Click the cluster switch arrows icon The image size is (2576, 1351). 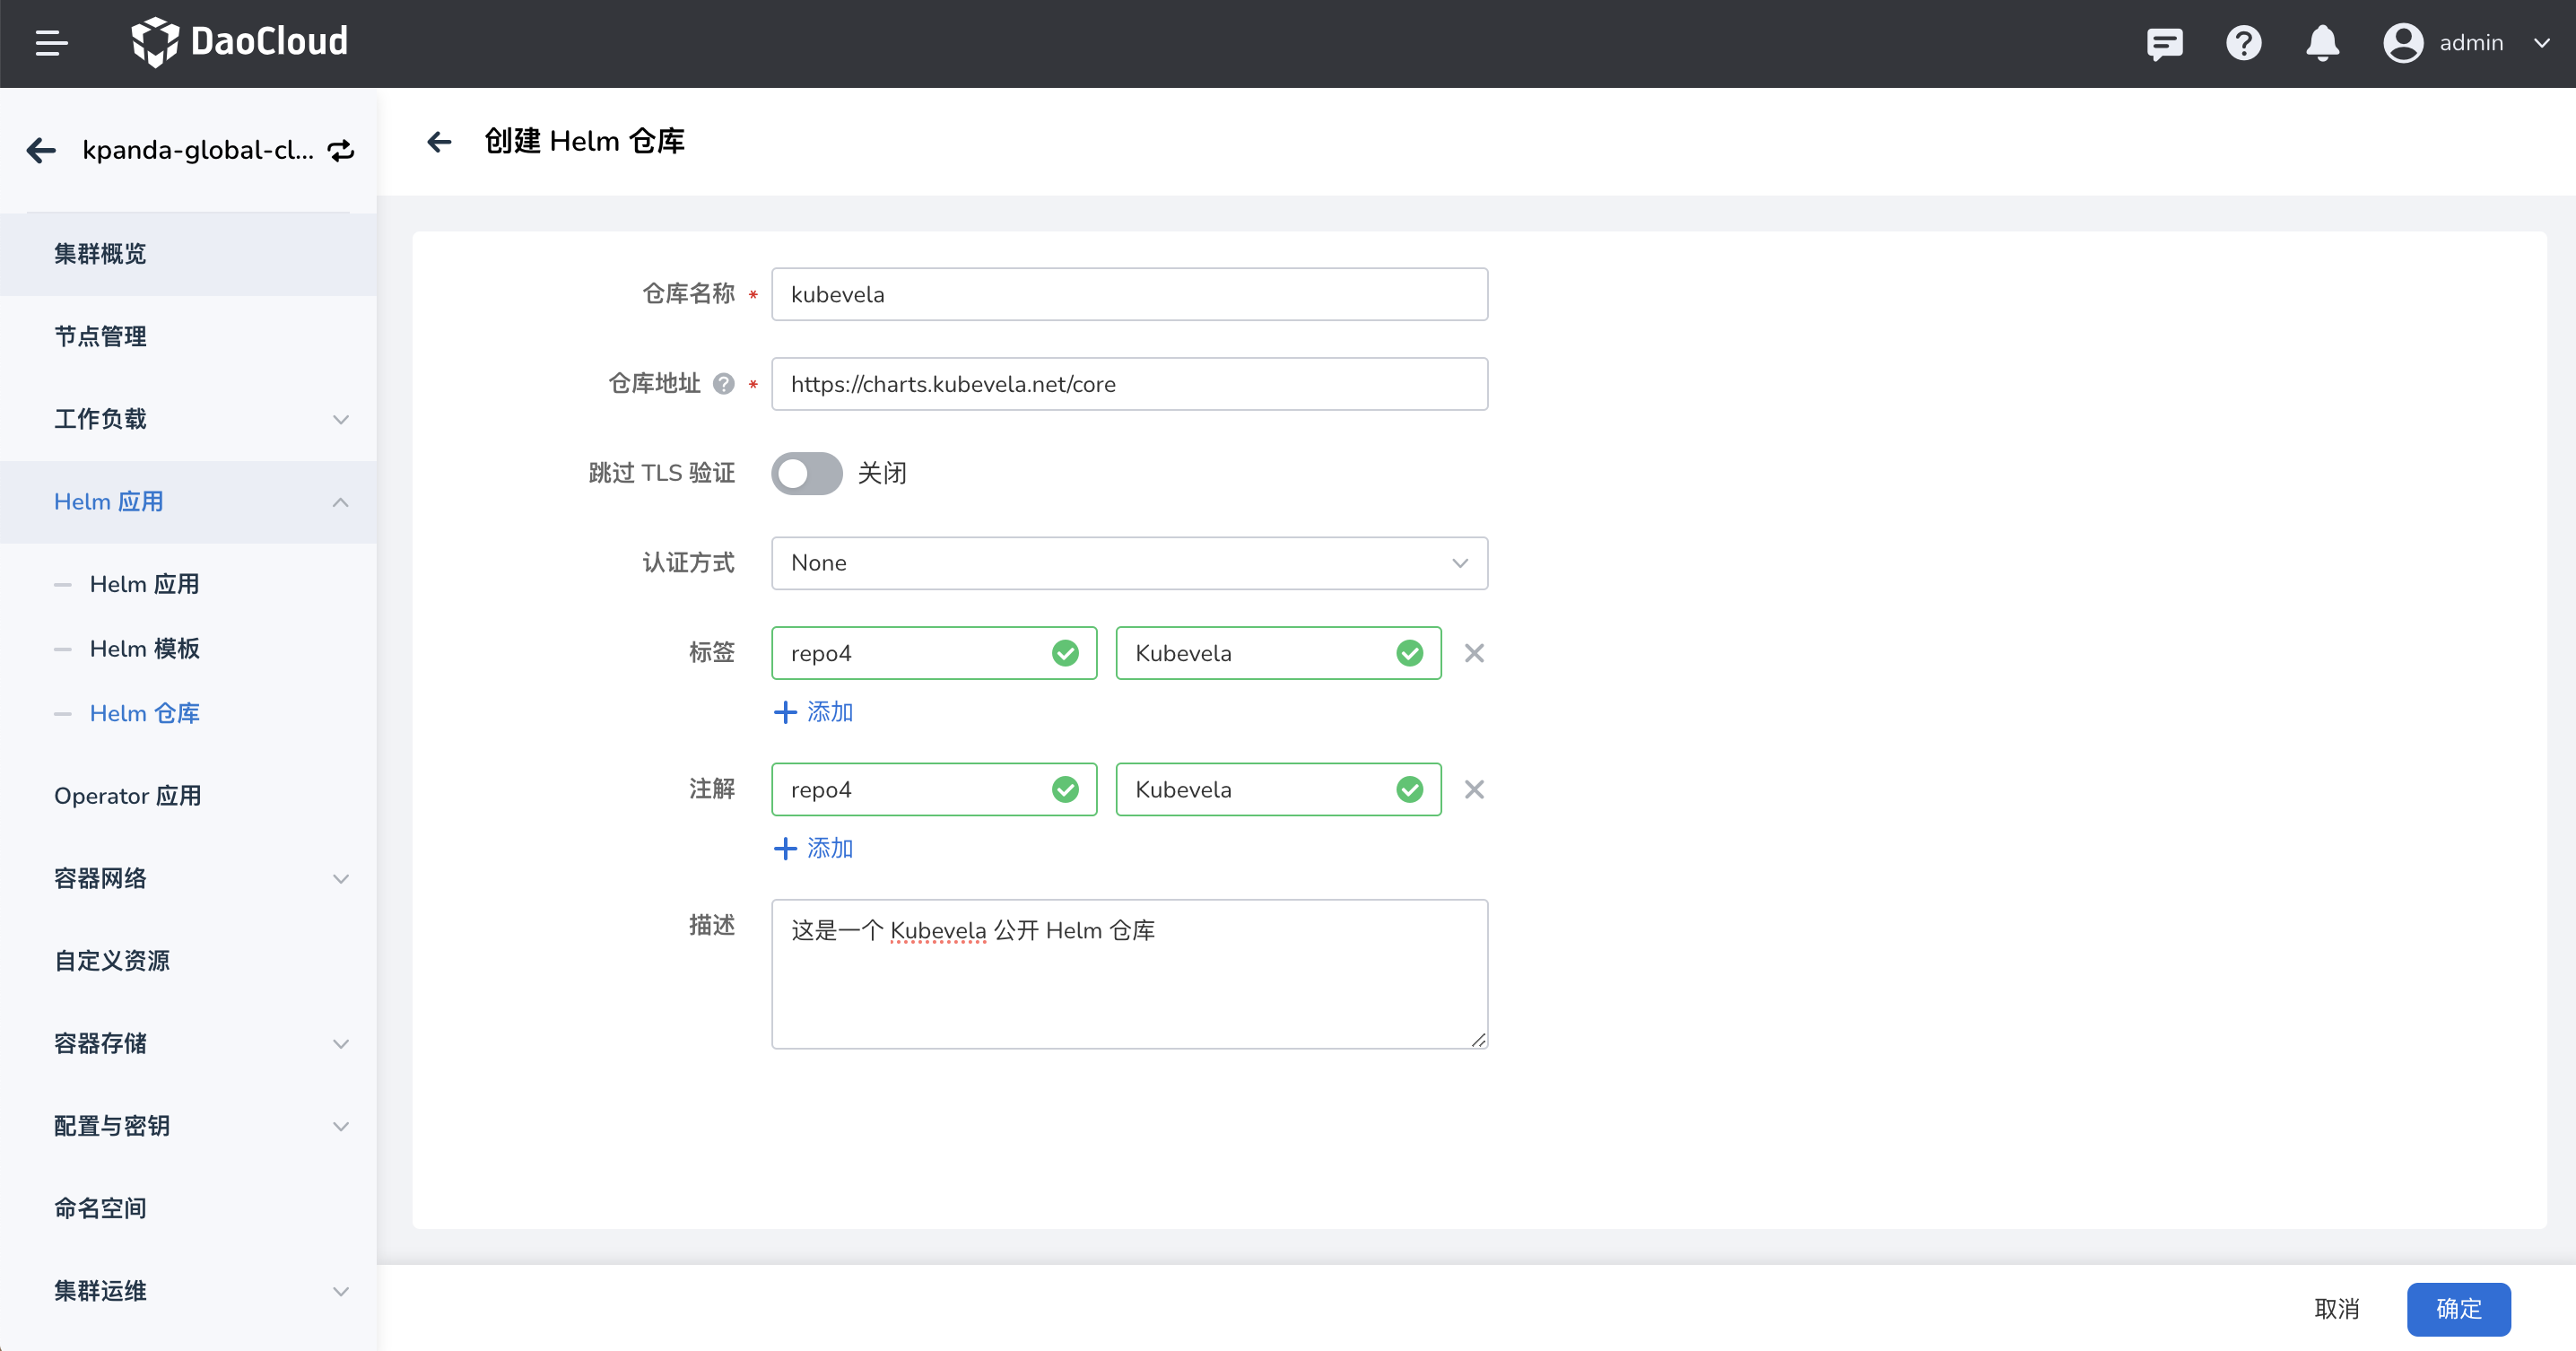(x=341, y=150)
